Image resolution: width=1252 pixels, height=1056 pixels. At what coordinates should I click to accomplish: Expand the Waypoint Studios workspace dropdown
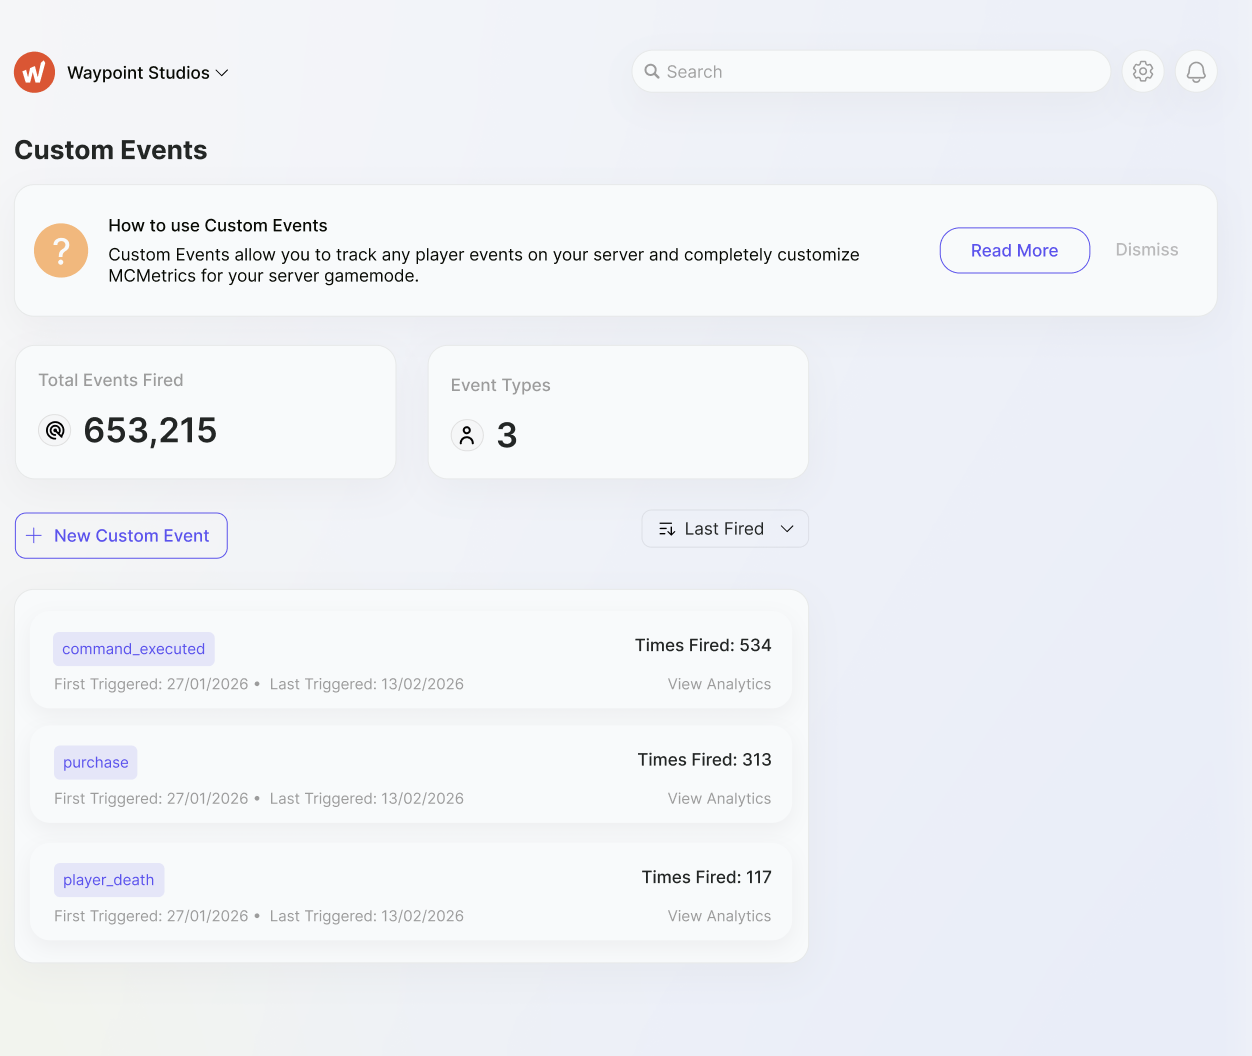pyautogui.click(x=148, y=73)
